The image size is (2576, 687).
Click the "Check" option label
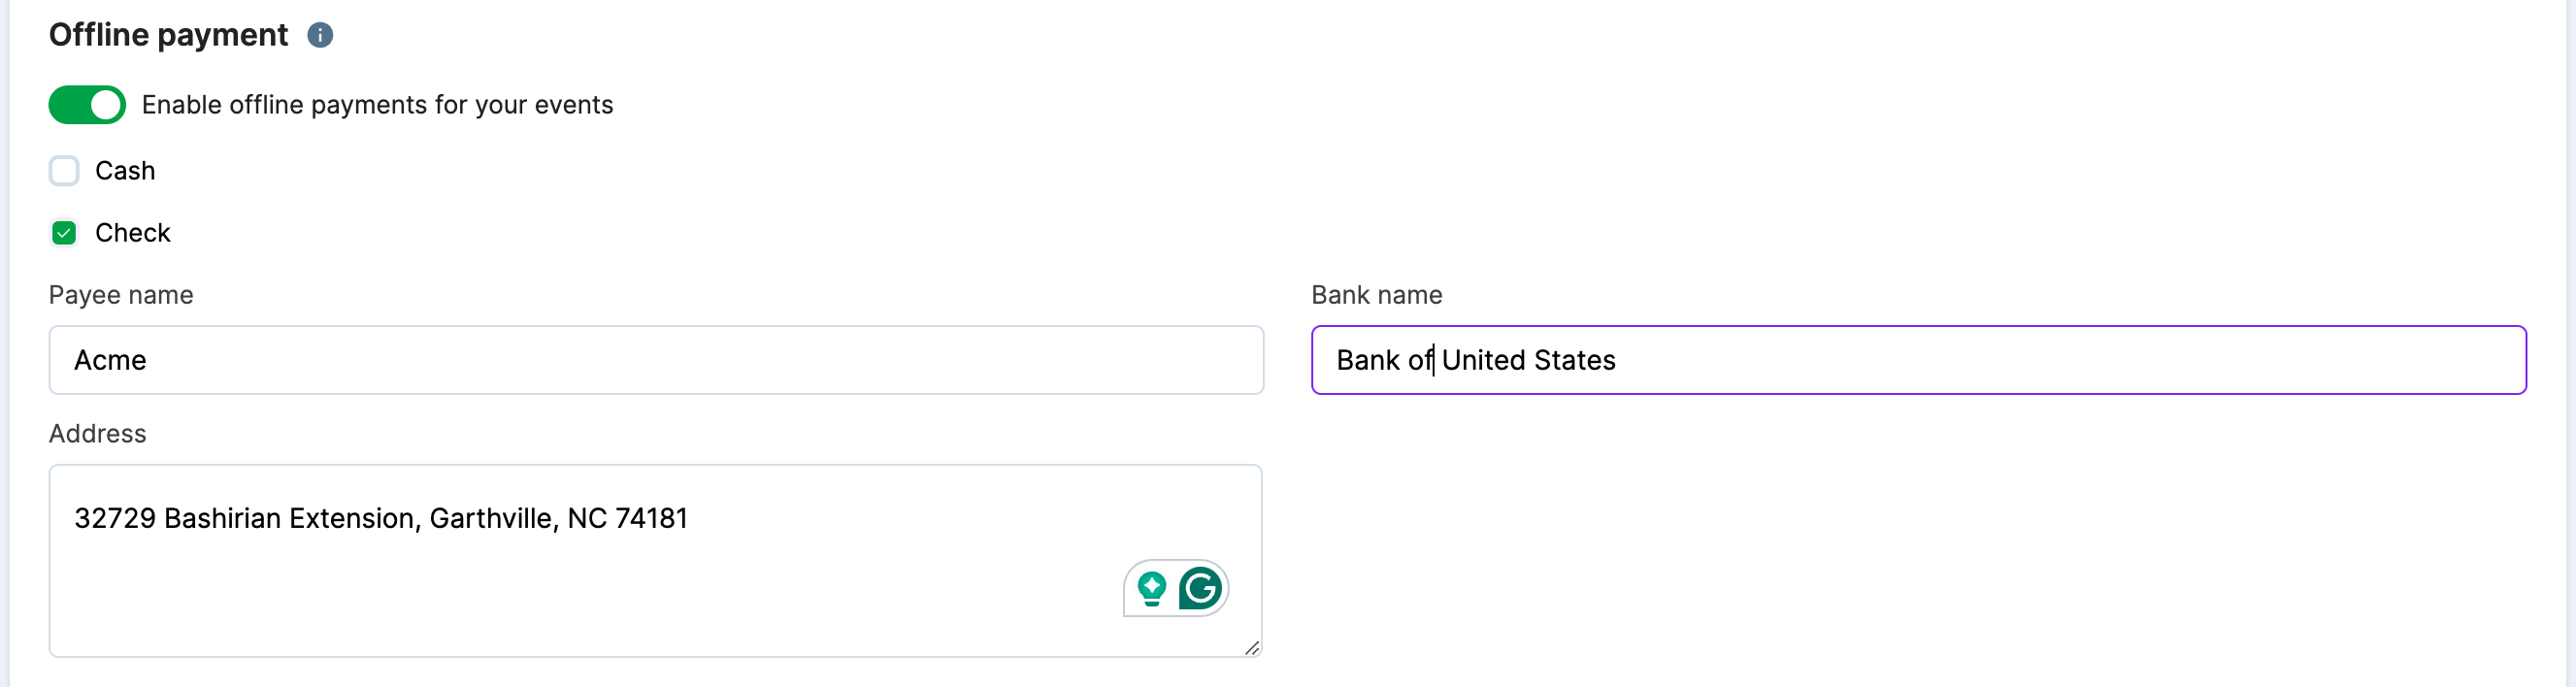click(133, 233)
